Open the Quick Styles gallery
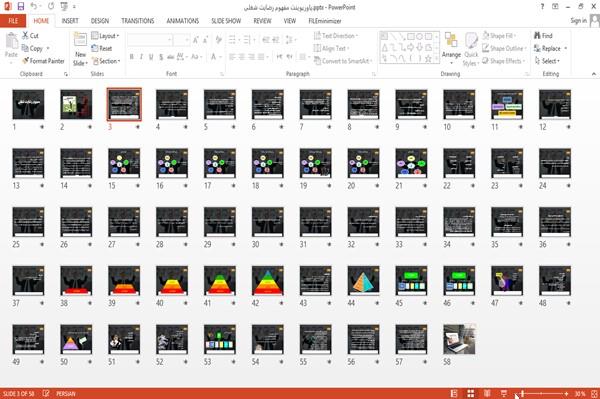 [x=471, y=49]
